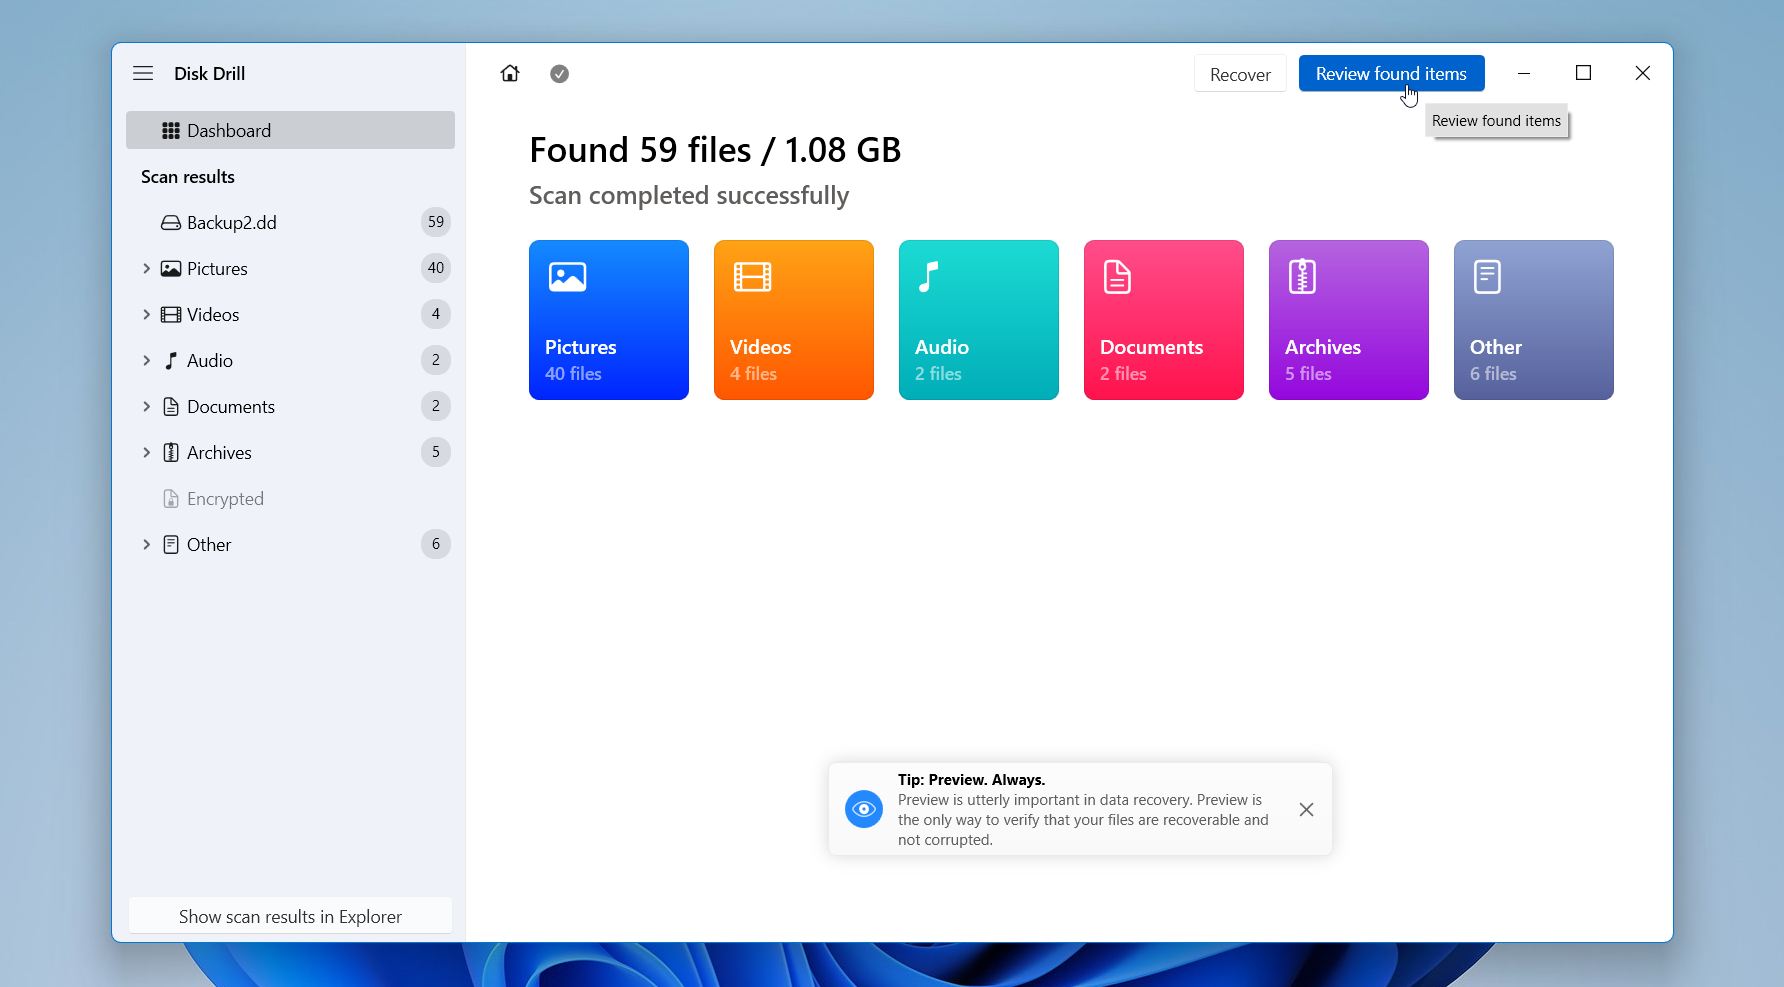1784x987 pixels.
Task: Click the 40 count badge beside Pictures
Action: (436, 268)
